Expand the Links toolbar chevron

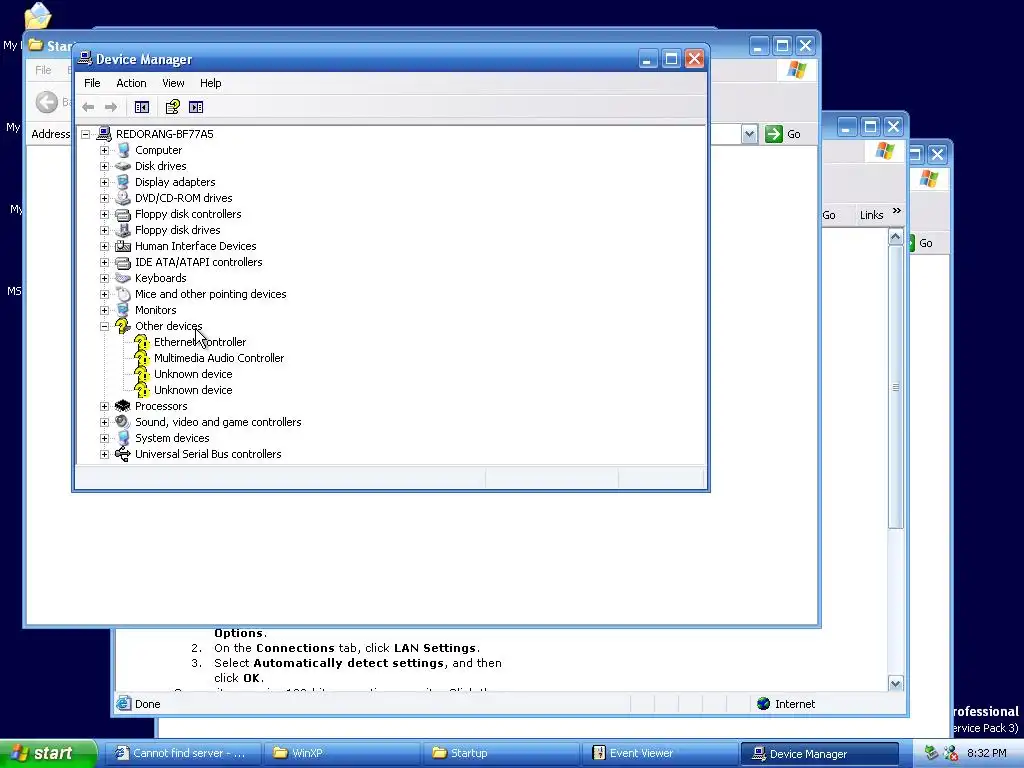point(897,211)
